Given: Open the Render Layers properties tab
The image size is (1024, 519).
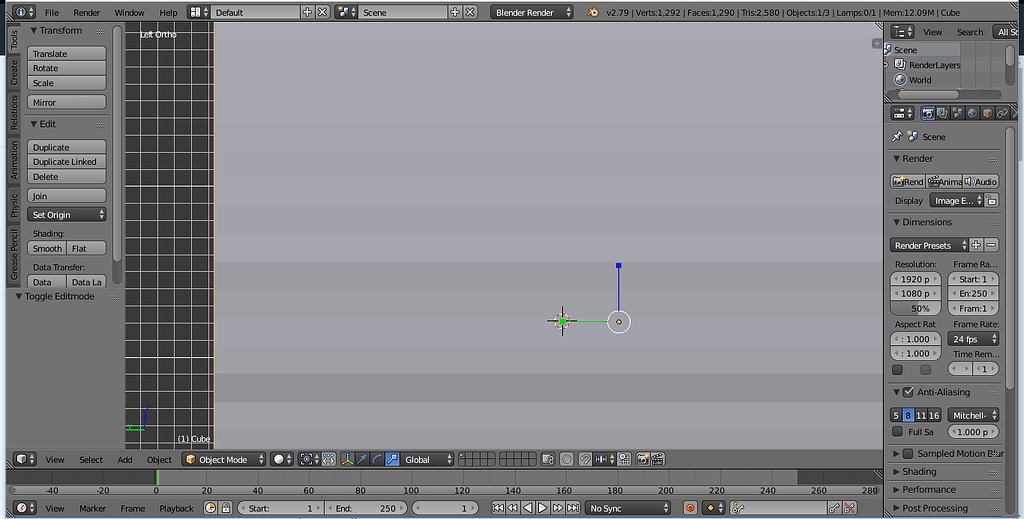Looking at the screenshot, I should point(942,113).
